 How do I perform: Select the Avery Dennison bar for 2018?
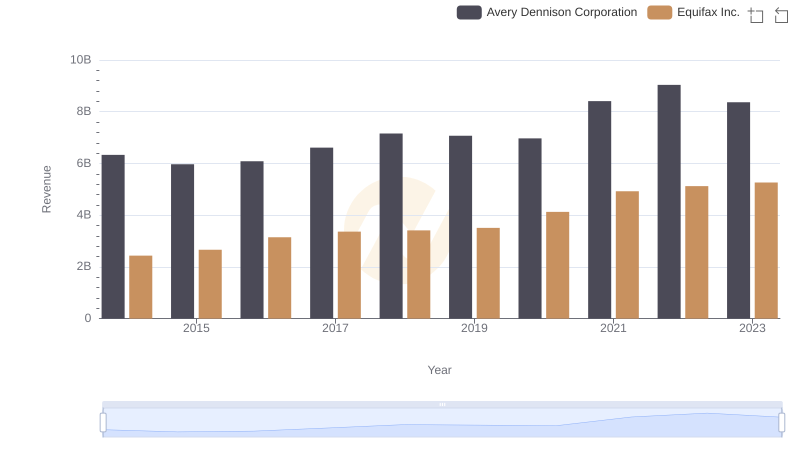pos(391,226)
